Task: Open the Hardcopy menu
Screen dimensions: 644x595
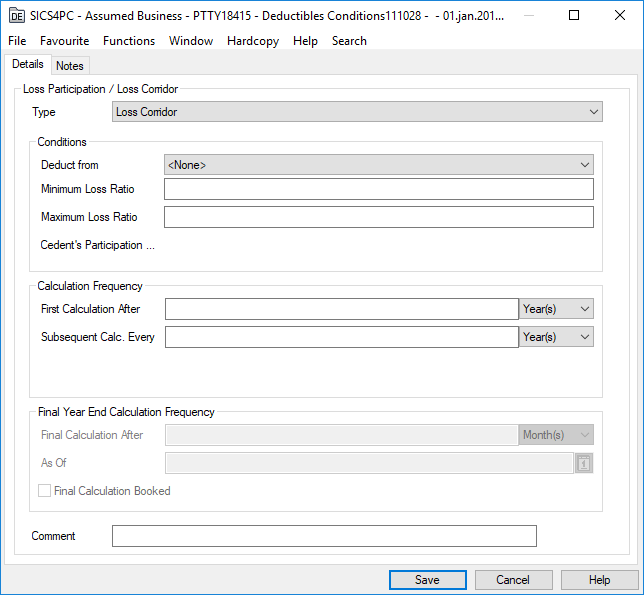Action: (254, 41)
